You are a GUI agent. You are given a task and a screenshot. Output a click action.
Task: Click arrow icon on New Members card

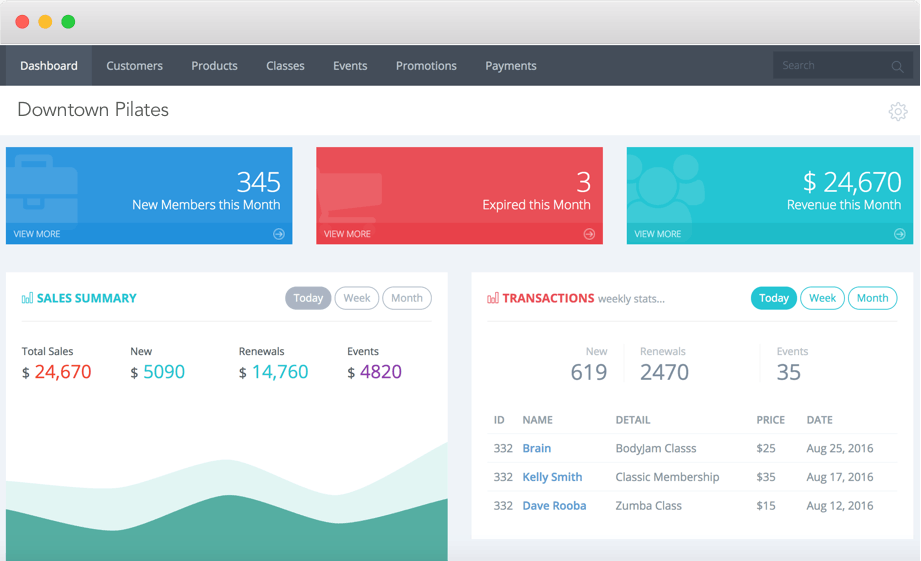click(x=279, y=234)
